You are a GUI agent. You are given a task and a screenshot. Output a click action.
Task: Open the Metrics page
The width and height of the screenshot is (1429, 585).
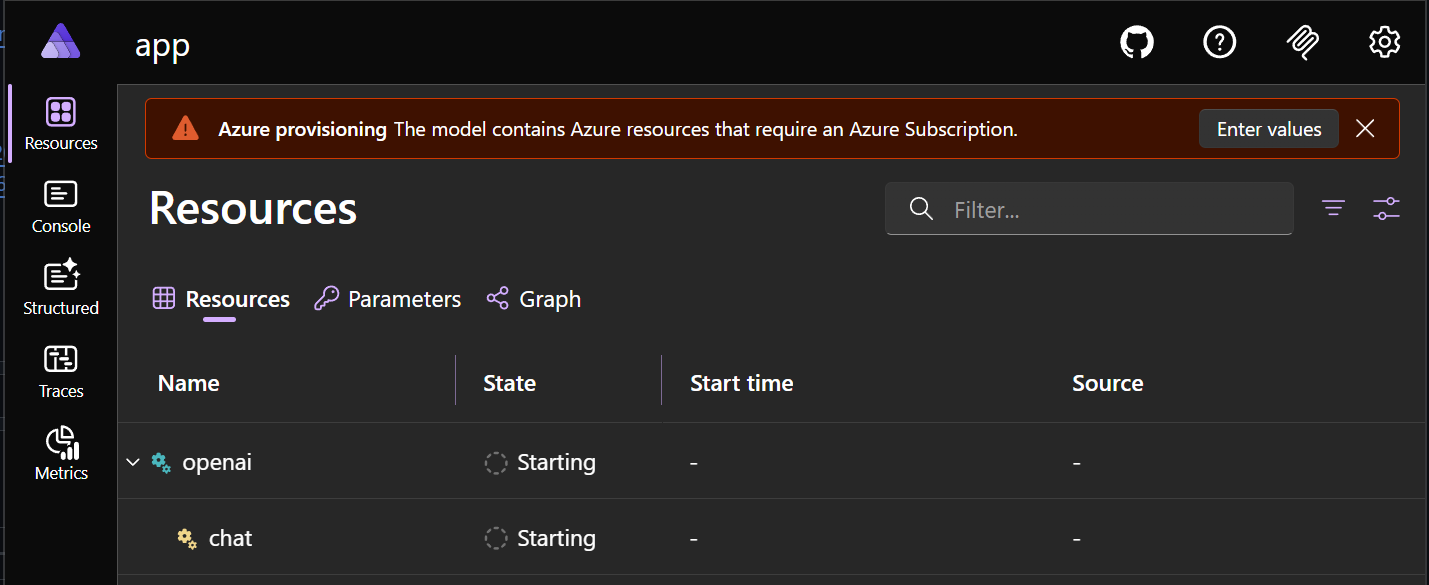60,454
